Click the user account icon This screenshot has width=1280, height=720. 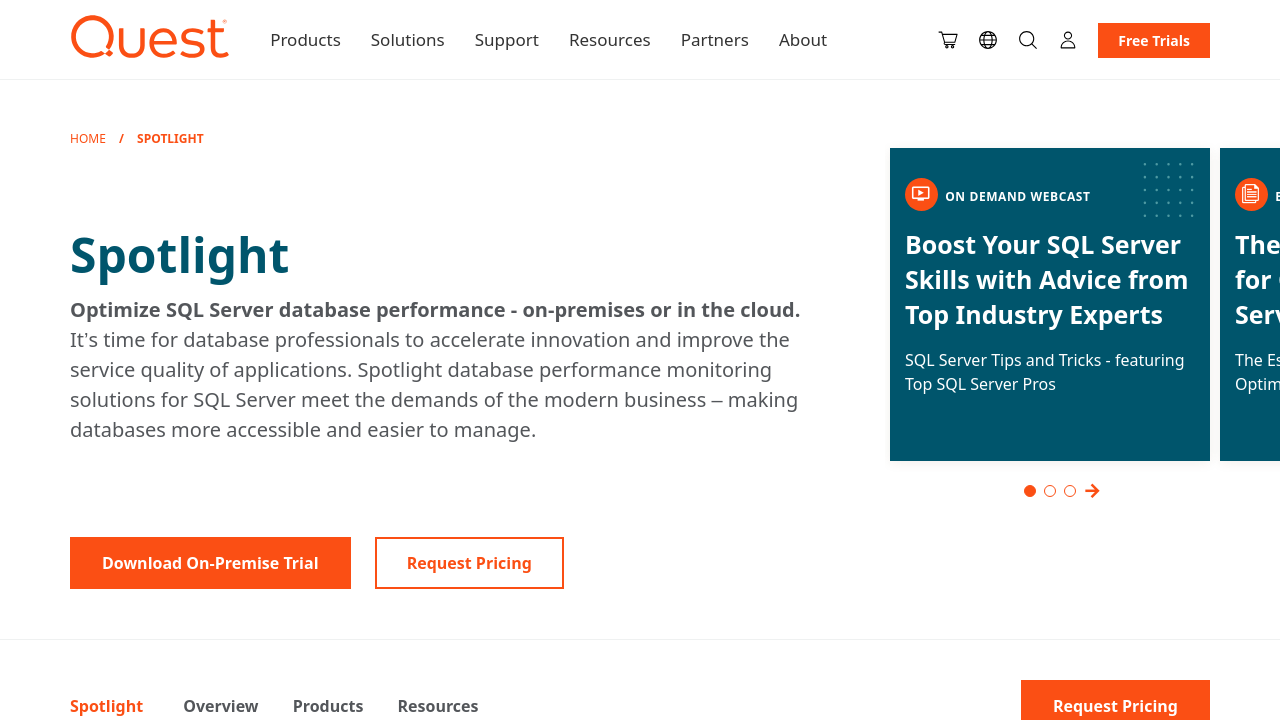coord(1068,40)
